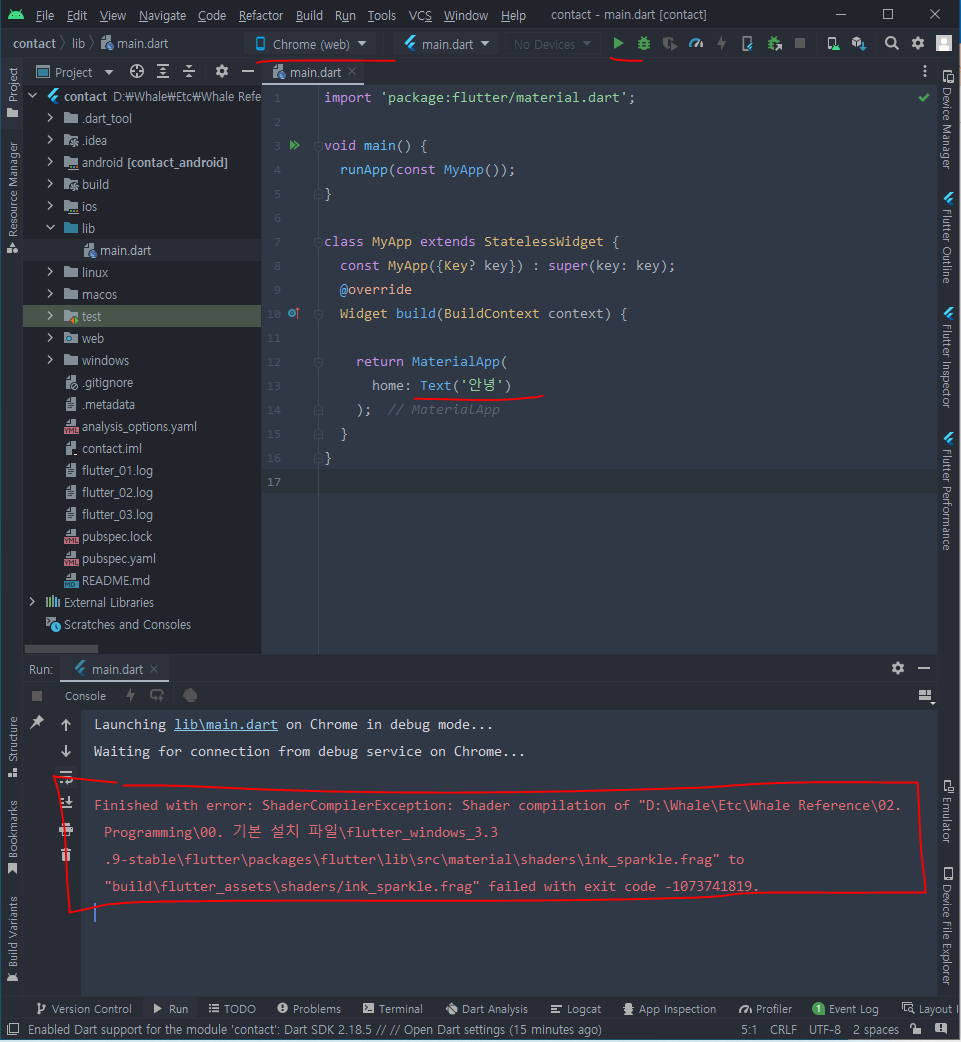
Task: Open the profiler gauge icon in toolbar
Action: 696,43
